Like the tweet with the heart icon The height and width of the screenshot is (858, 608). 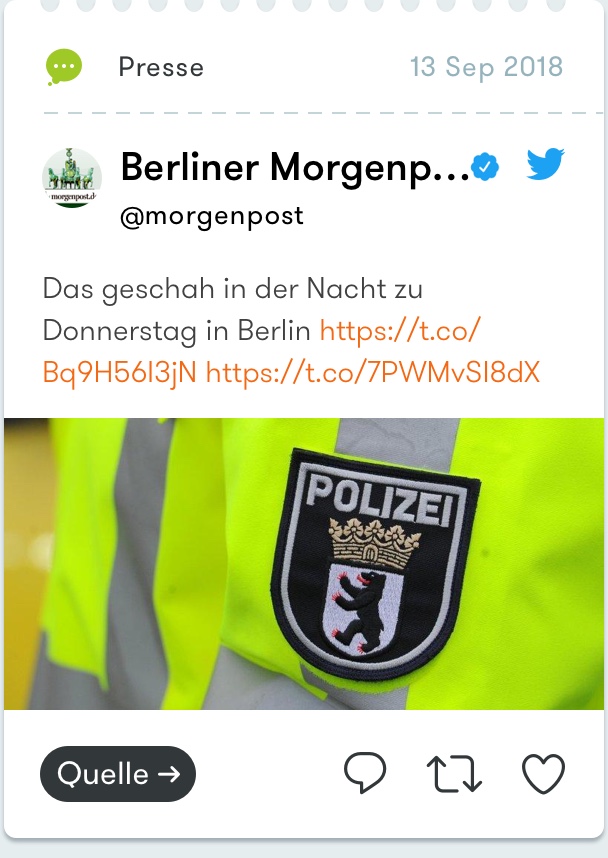[x=543, y=774]
